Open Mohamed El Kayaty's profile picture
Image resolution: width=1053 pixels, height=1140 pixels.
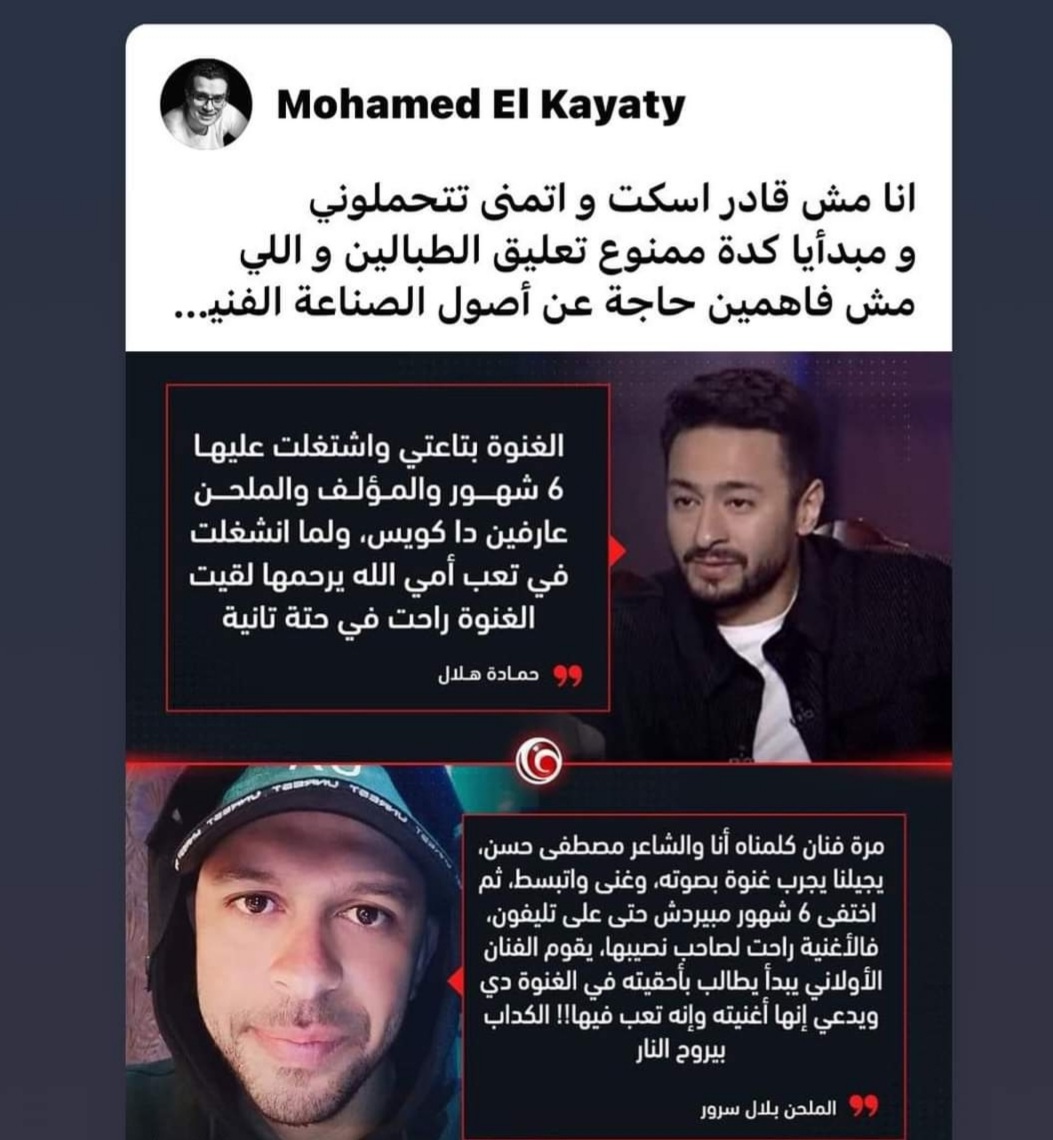pos(206,105)
